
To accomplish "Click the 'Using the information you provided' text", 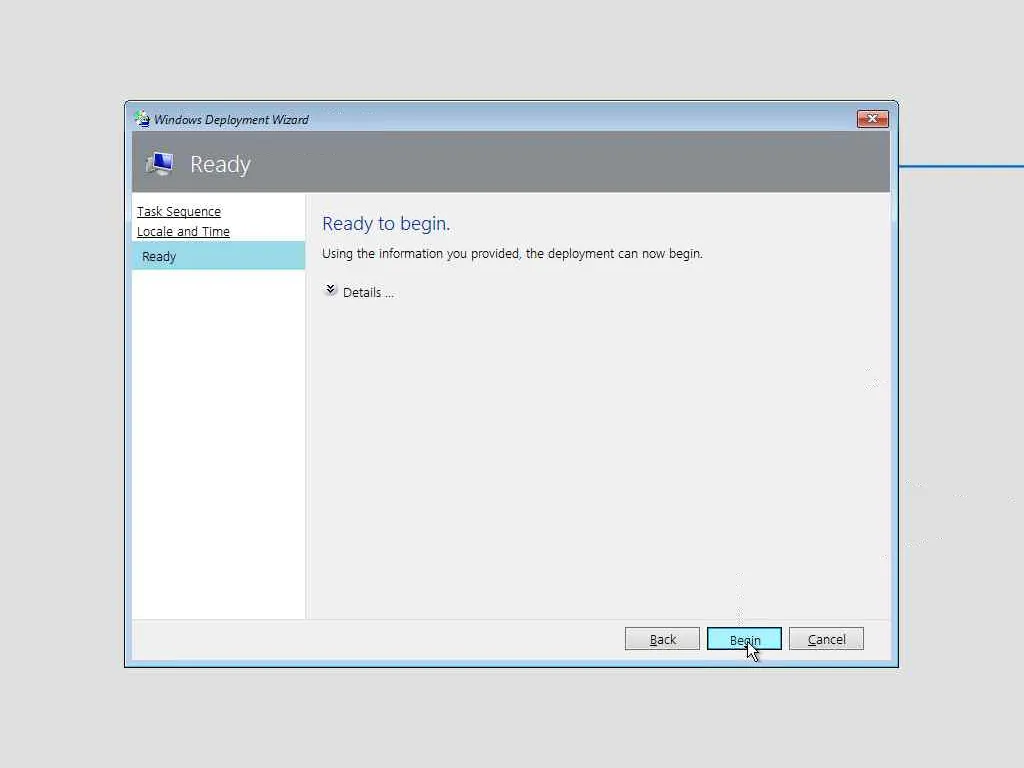I will (x=512, y=253).
